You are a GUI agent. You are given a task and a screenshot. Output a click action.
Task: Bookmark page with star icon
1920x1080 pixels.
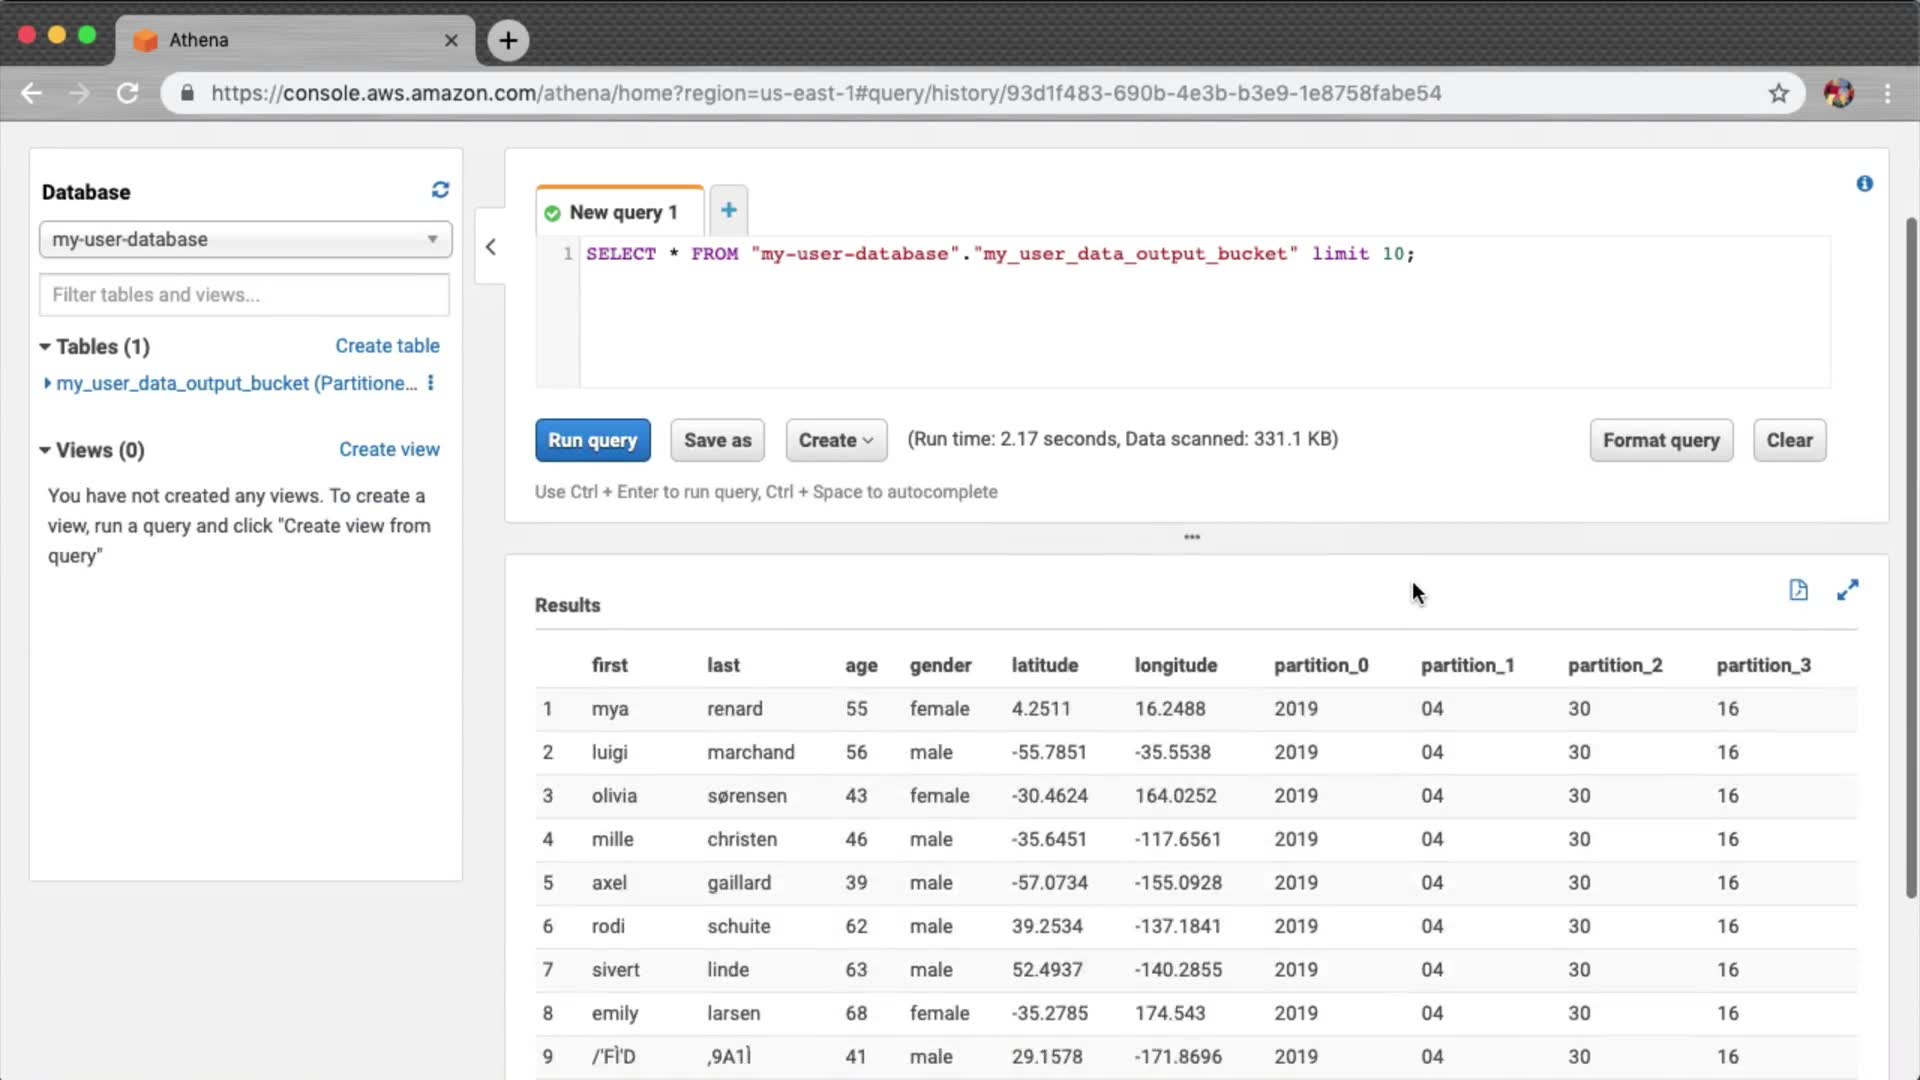1778,93
